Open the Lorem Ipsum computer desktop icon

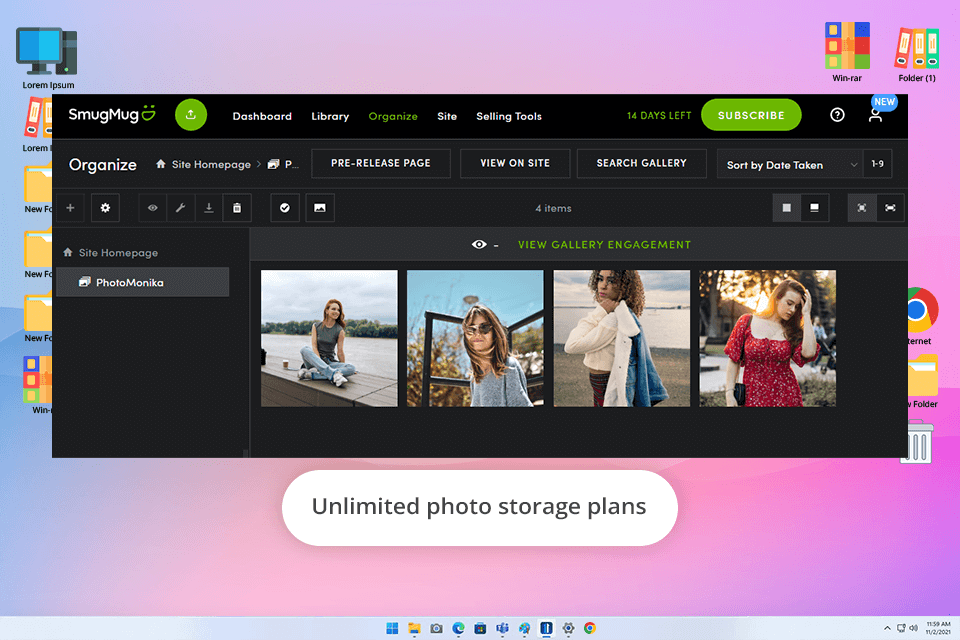coord(48,59)
